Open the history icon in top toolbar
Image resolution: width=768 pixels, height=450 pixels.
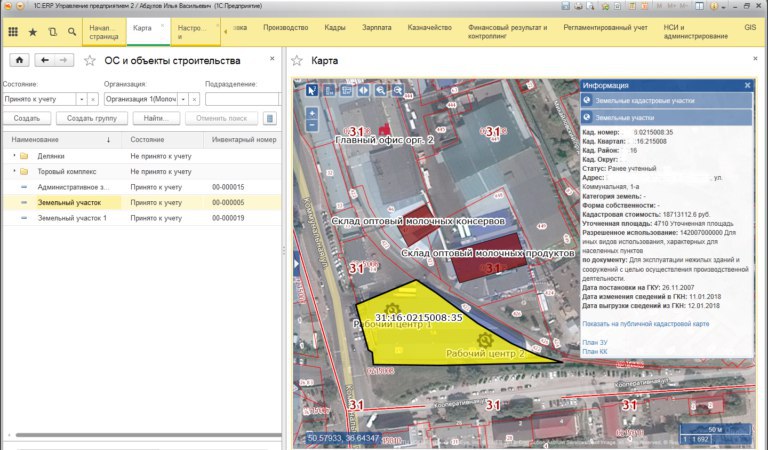pos(52,32)
